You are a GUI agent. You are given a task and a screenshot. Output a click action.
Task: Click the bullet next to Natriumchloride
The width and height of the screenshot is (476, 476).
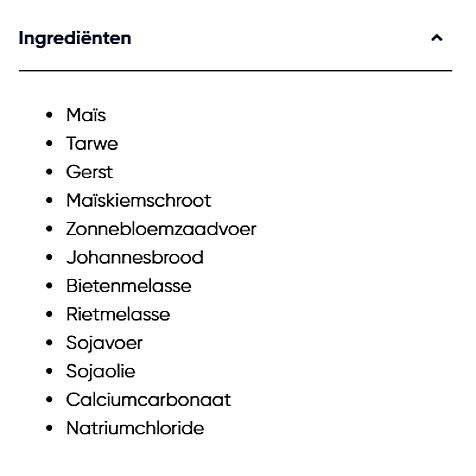click(49, 428)
